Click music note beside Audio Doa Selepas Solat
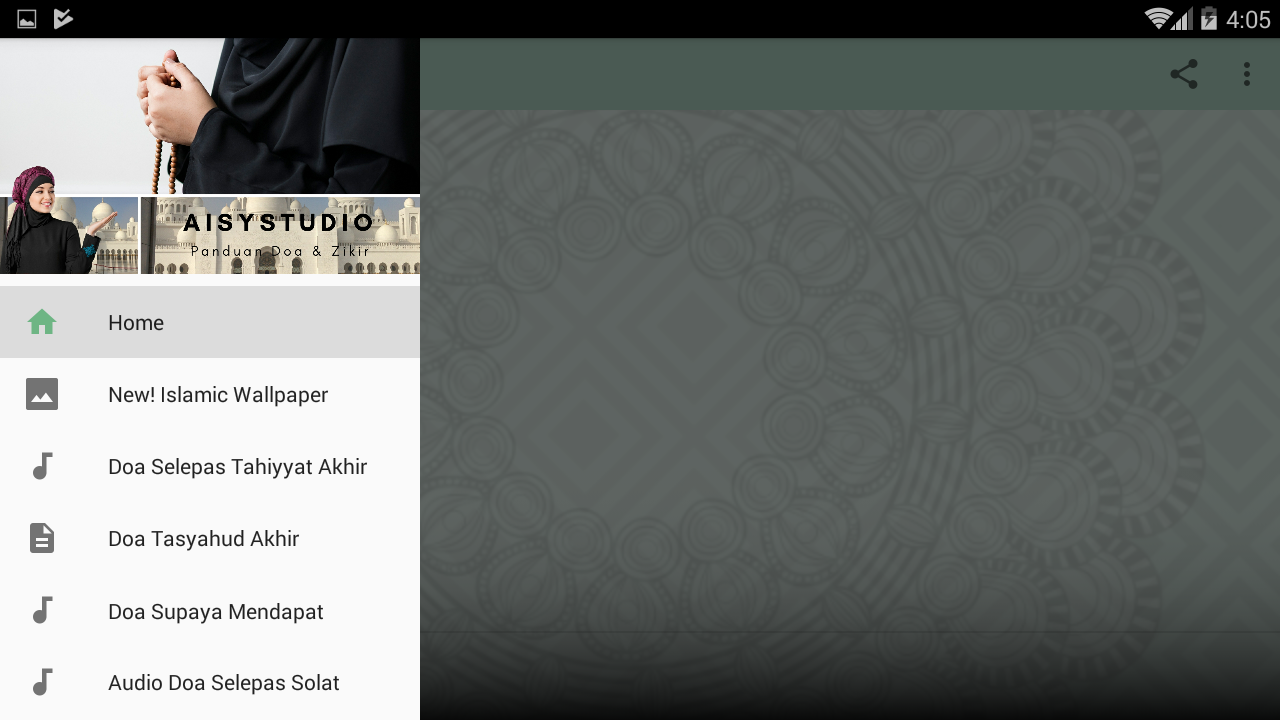1280x720 pixels. pyautogui.click(x=42, y=682)
